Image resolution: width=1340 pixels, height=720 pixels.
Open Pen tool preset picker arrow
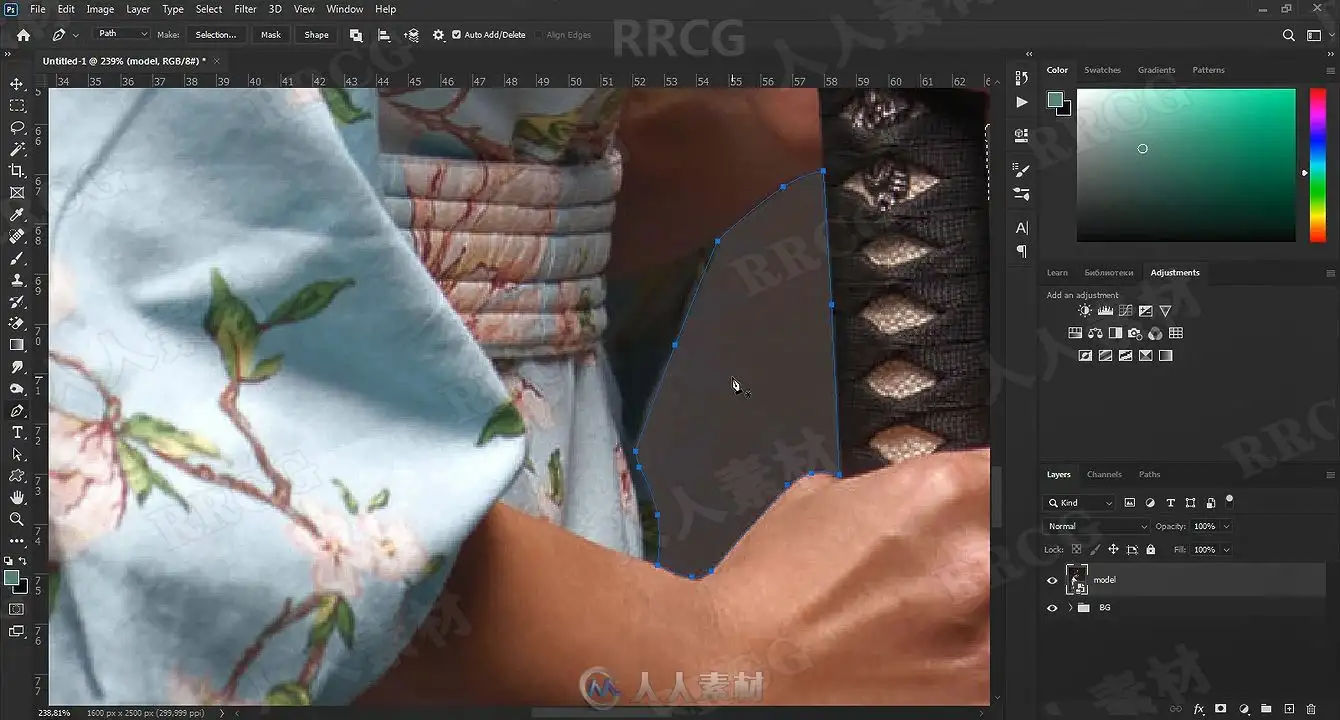click(76, 35)
